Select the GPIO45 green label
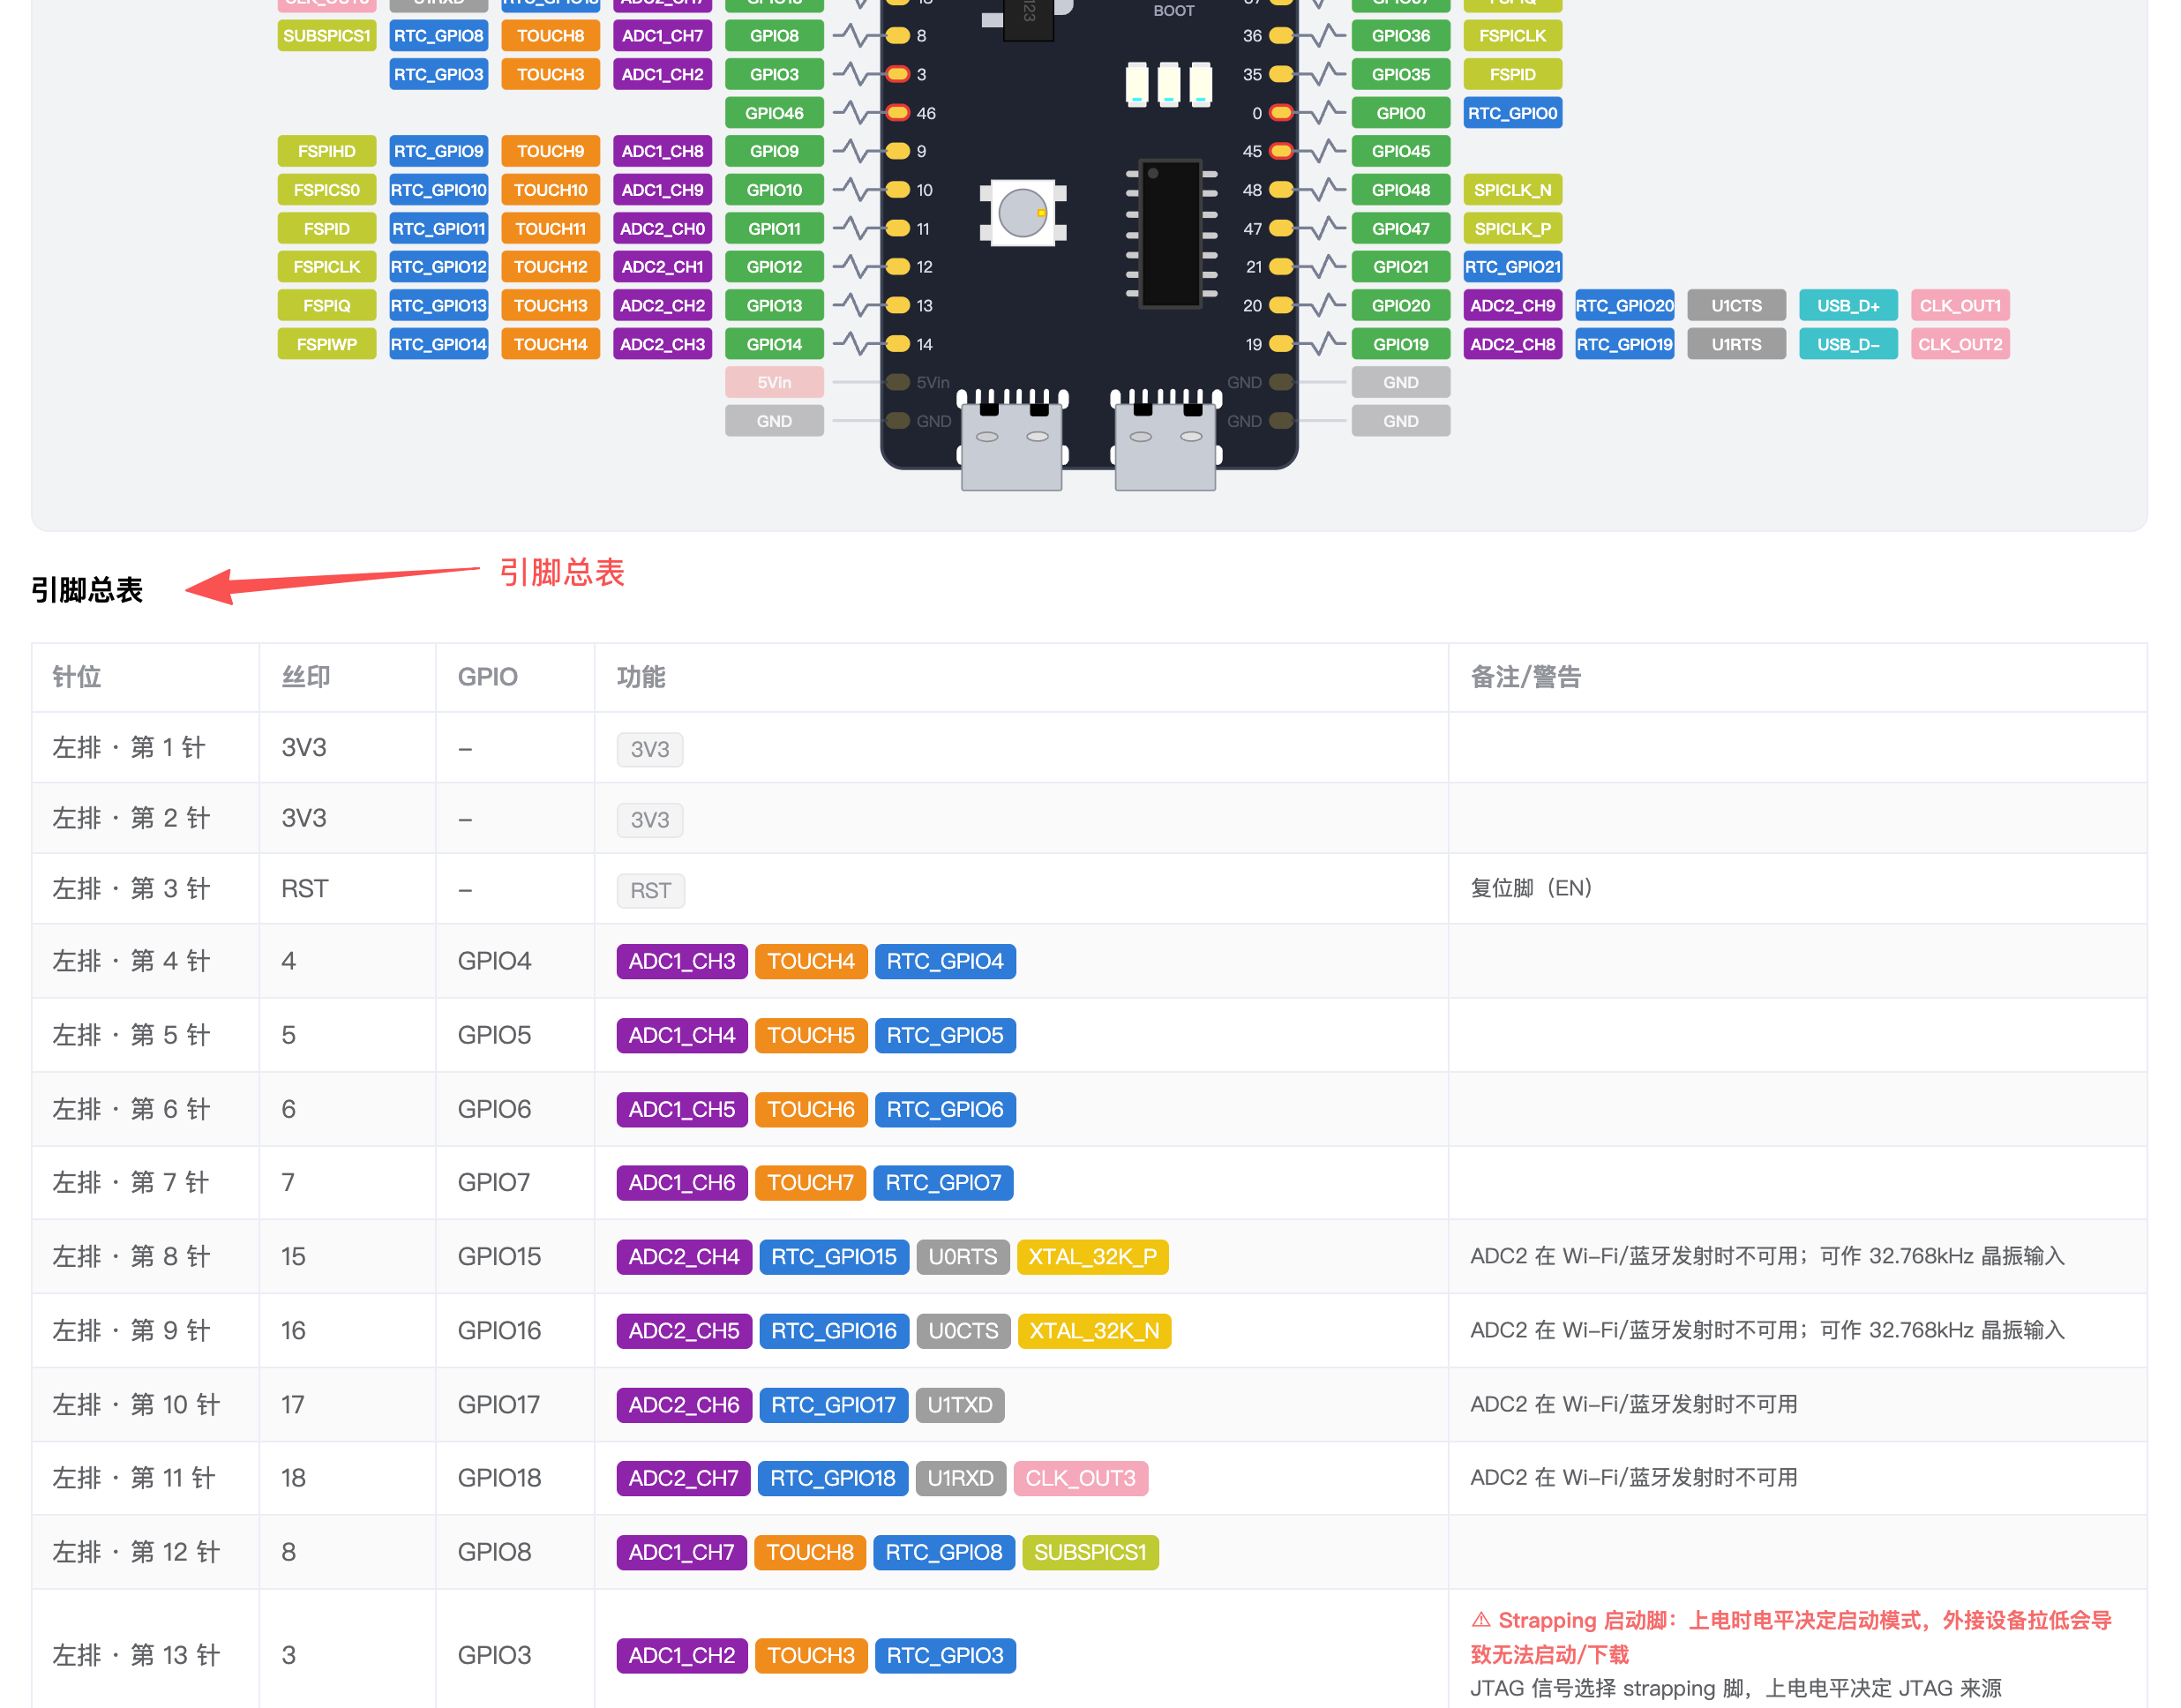This screenshot has height=1708, width=2181. tap(1400, 151)
